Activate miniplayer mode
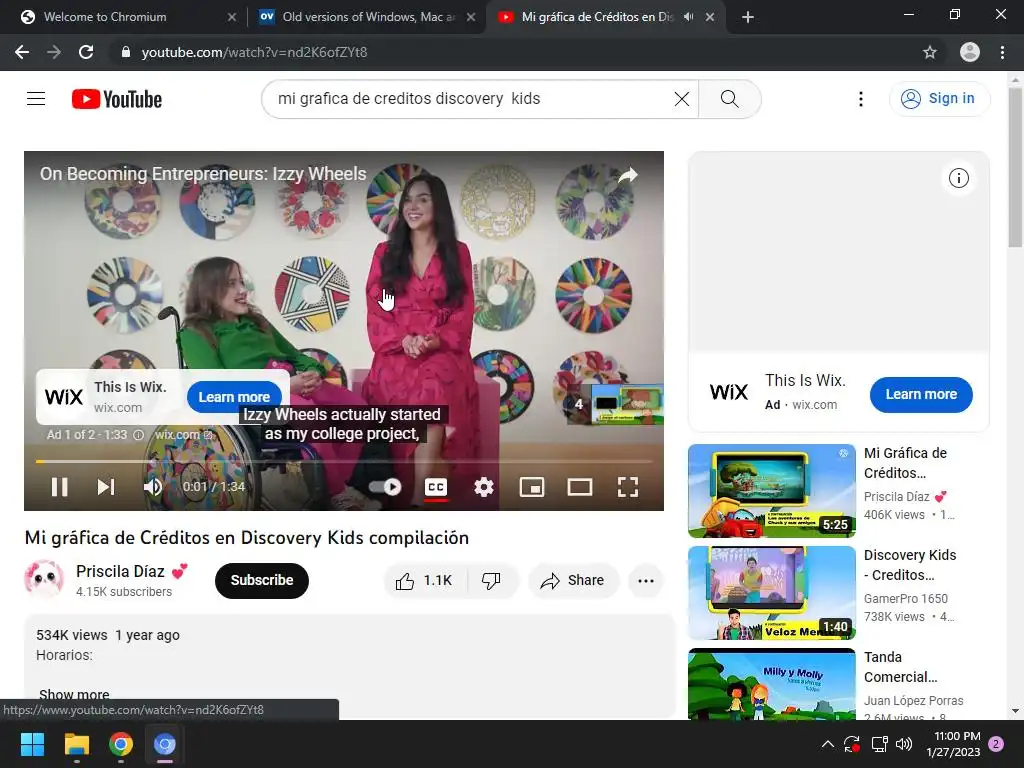 pyautogui.click(x=532, y=487)
